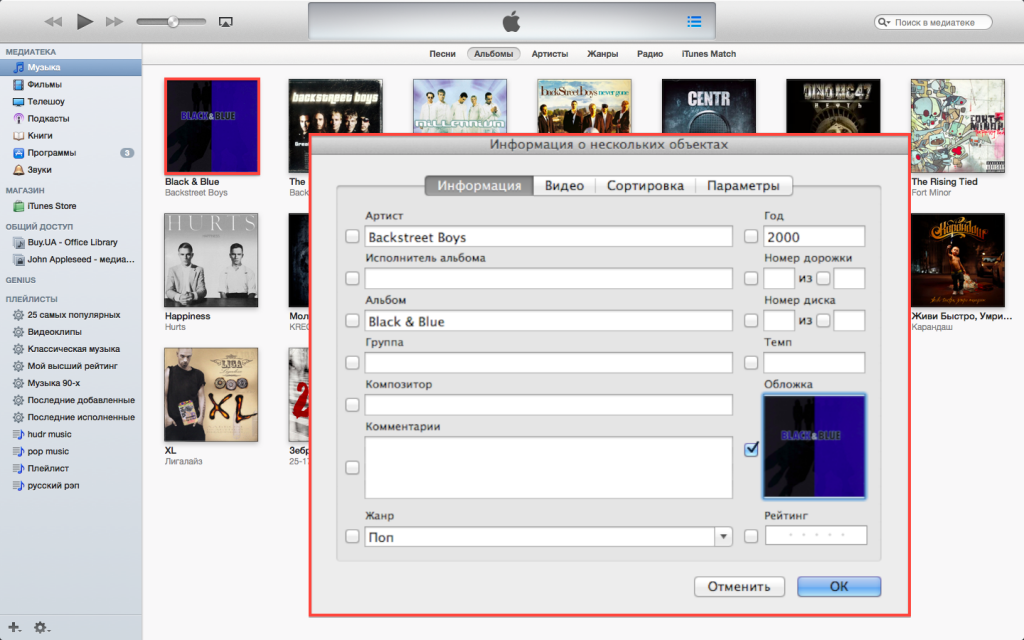Viewport: 1024px width, 640px height.
Task: Open the AirPlay output icon
Action: click(x=225, y=22)
